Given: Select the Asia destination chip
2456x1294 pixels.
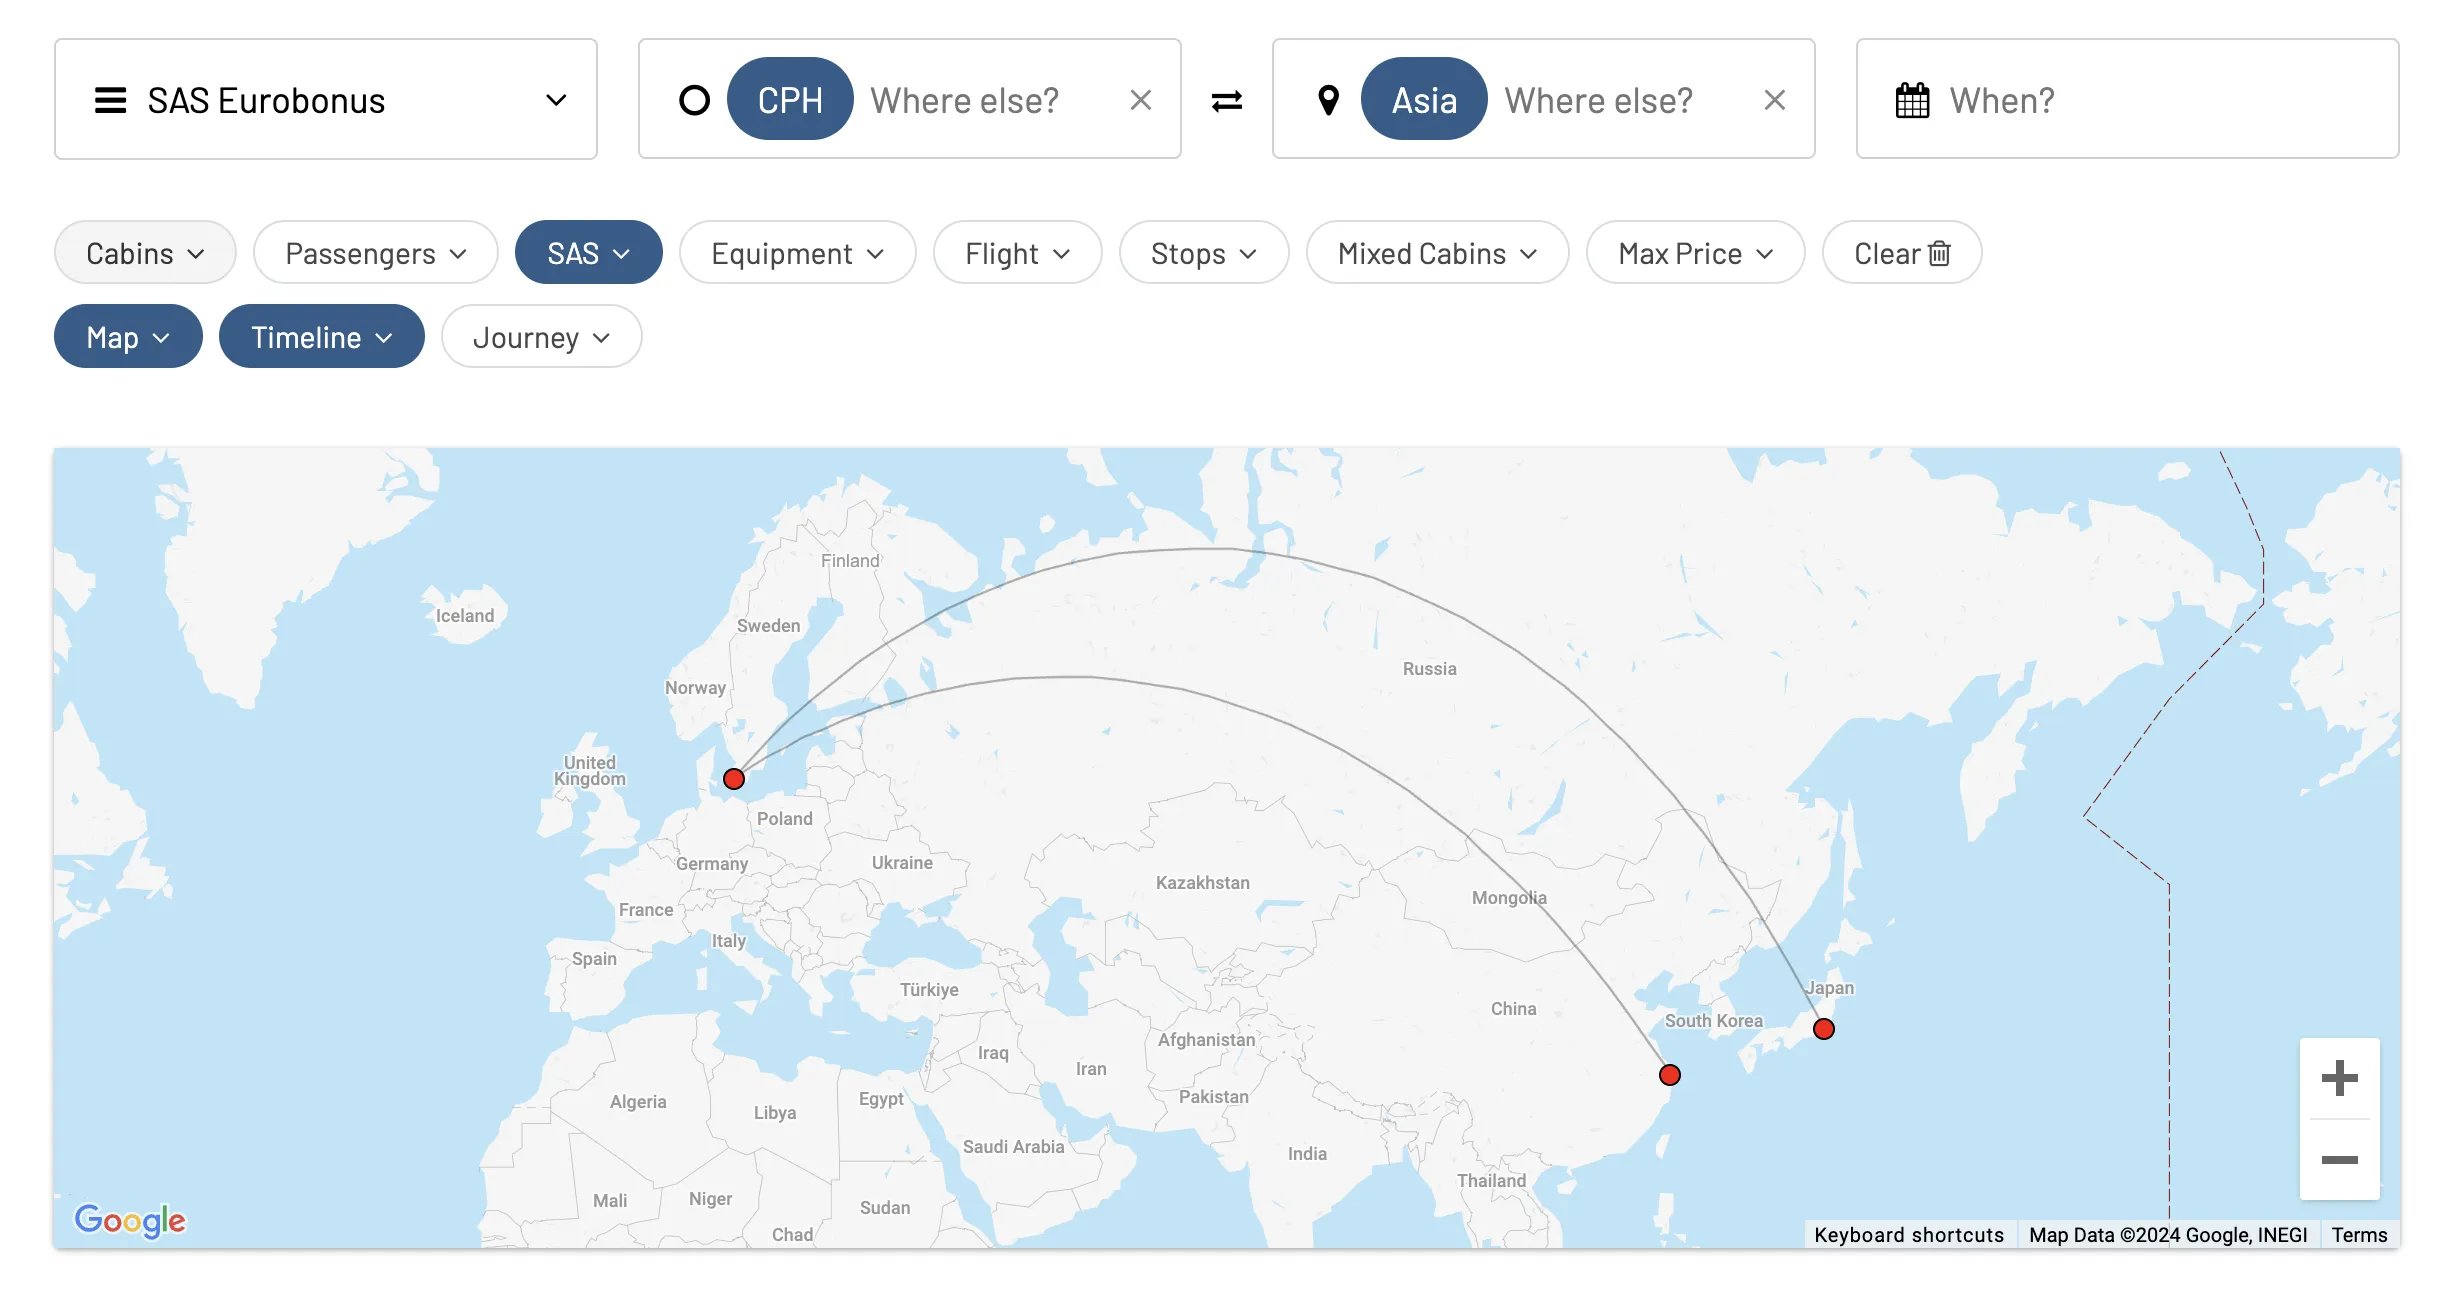Looking at the screenshot, I should point(1424,99).
